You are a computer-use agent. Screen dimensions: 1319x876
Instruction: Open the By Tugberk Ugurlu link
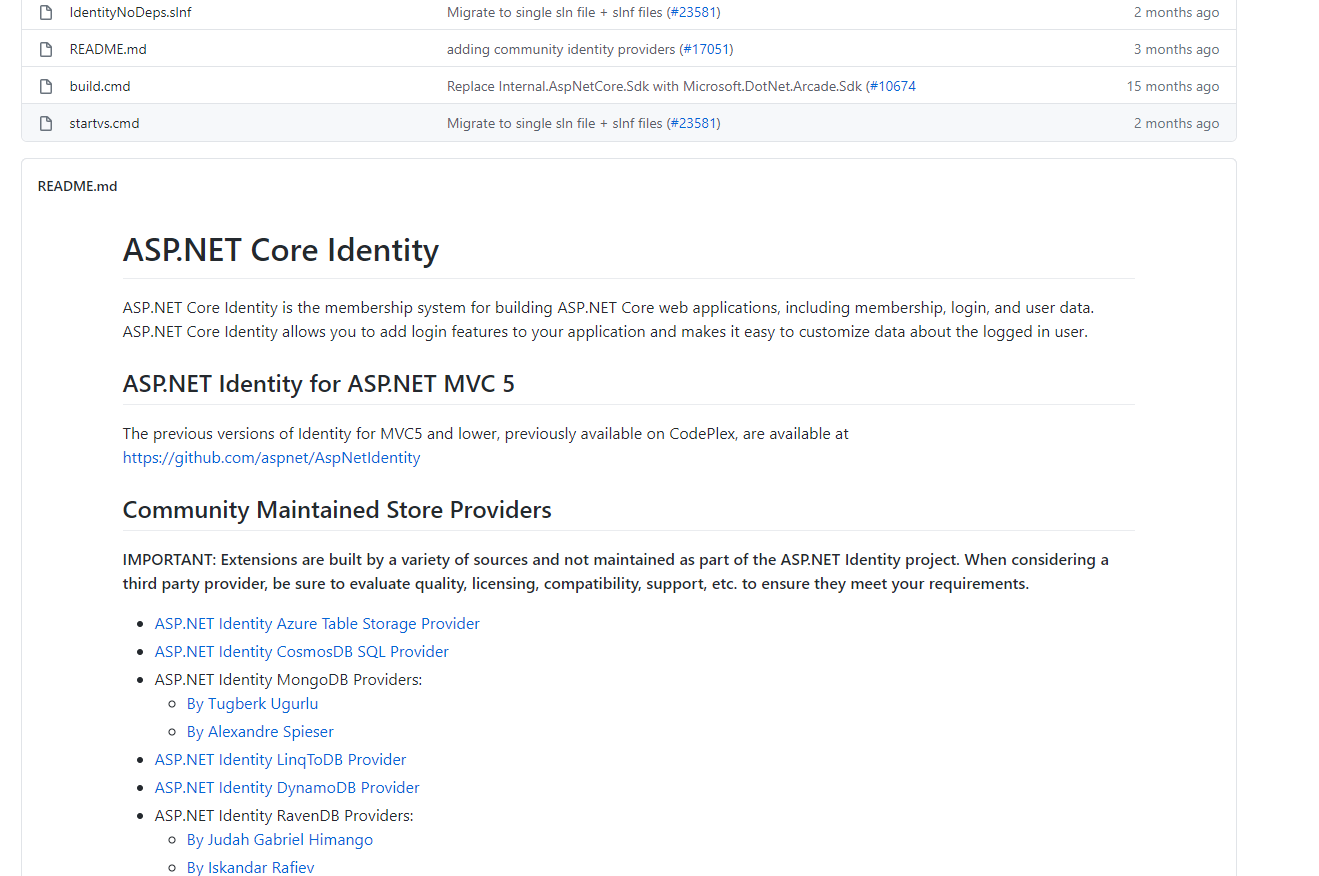[252, 704]
